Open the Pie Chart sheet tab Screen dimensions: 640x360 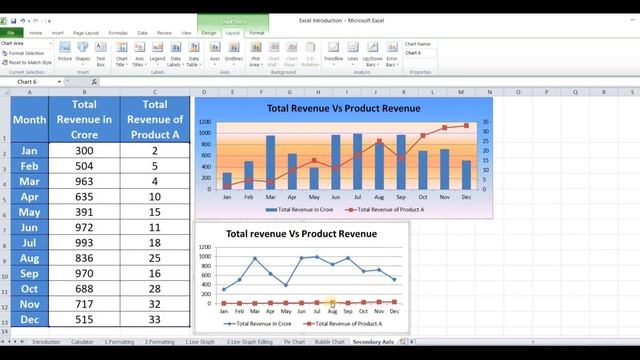[294, 342]
